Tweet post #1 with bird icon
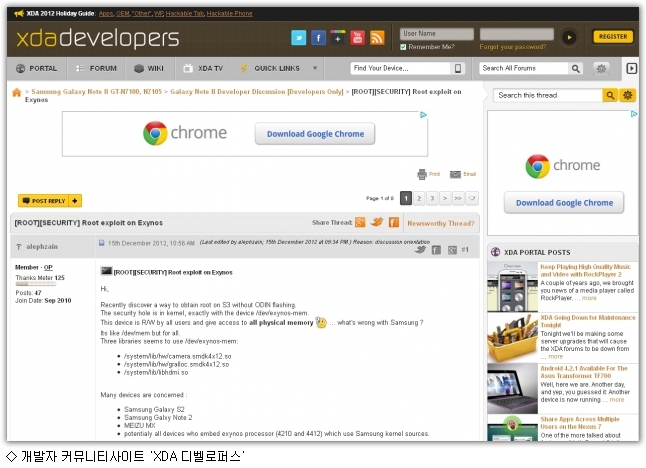 point(420,250)
